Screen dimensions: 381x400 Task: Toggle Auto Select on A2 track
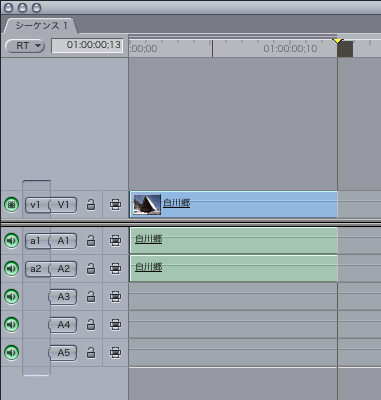115,268
